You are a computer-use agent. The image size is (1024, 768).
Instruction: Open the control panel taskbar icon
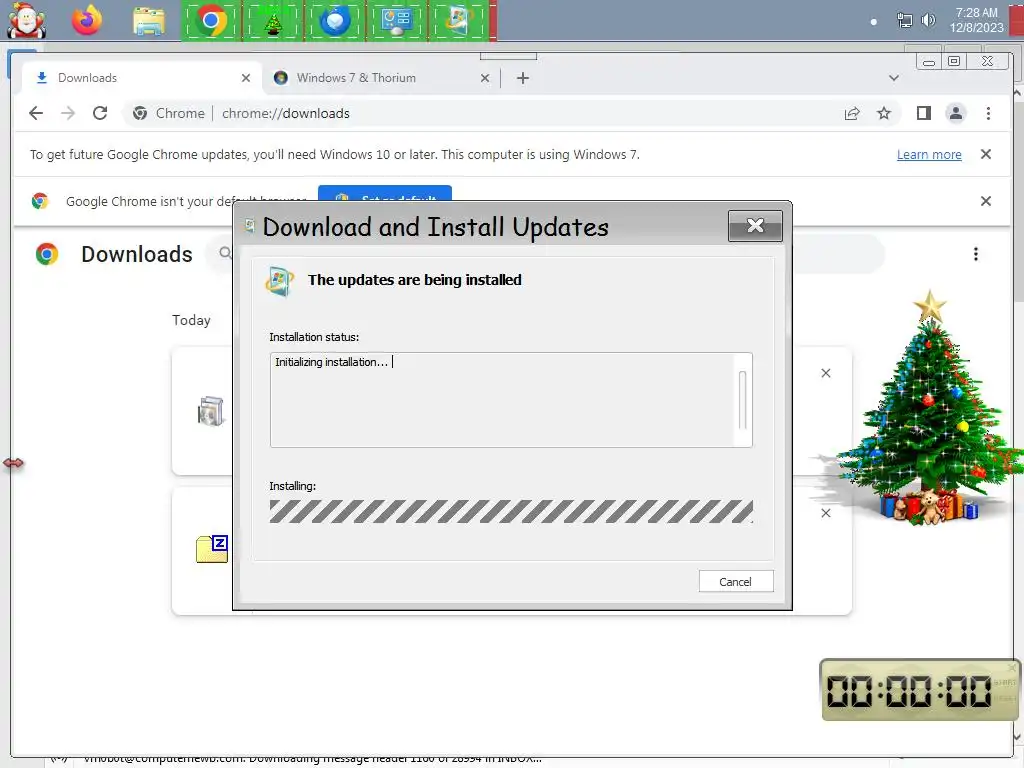[x=396, y=22]
